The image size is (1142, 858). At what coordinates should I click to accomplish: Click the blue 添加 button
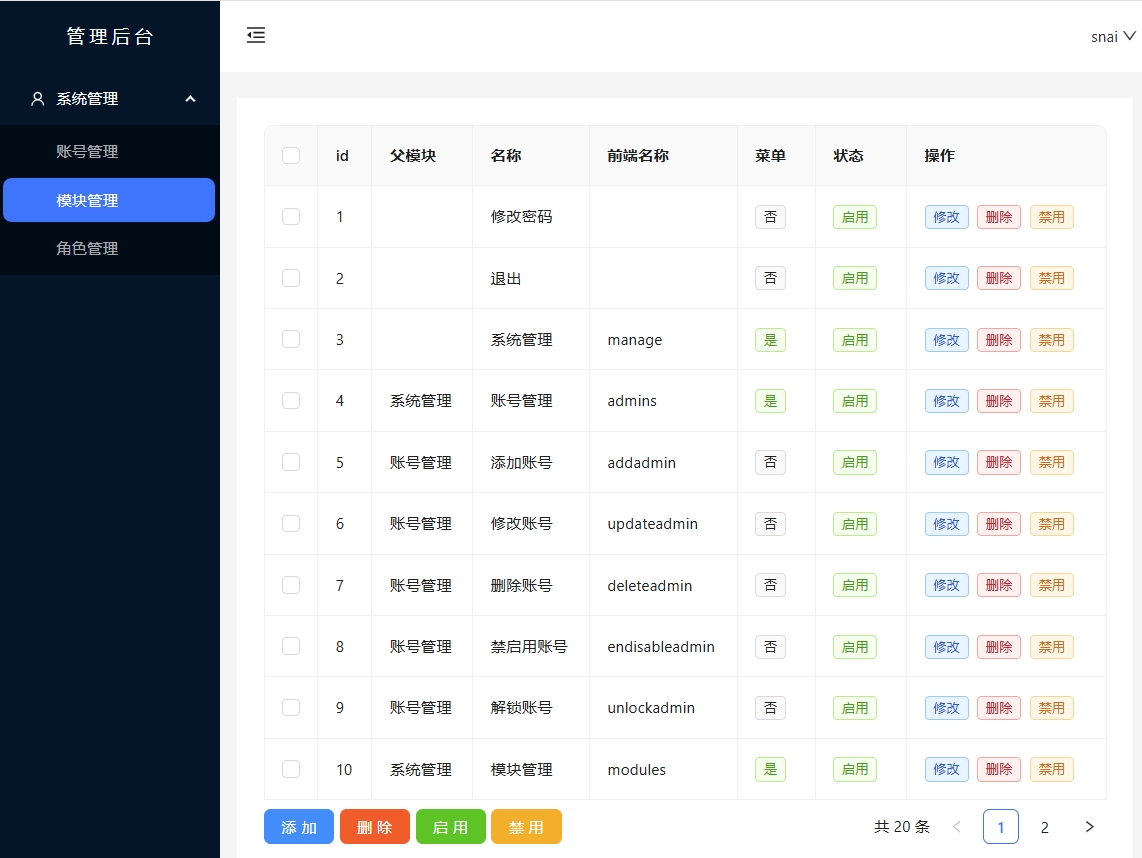coord(299,827)
